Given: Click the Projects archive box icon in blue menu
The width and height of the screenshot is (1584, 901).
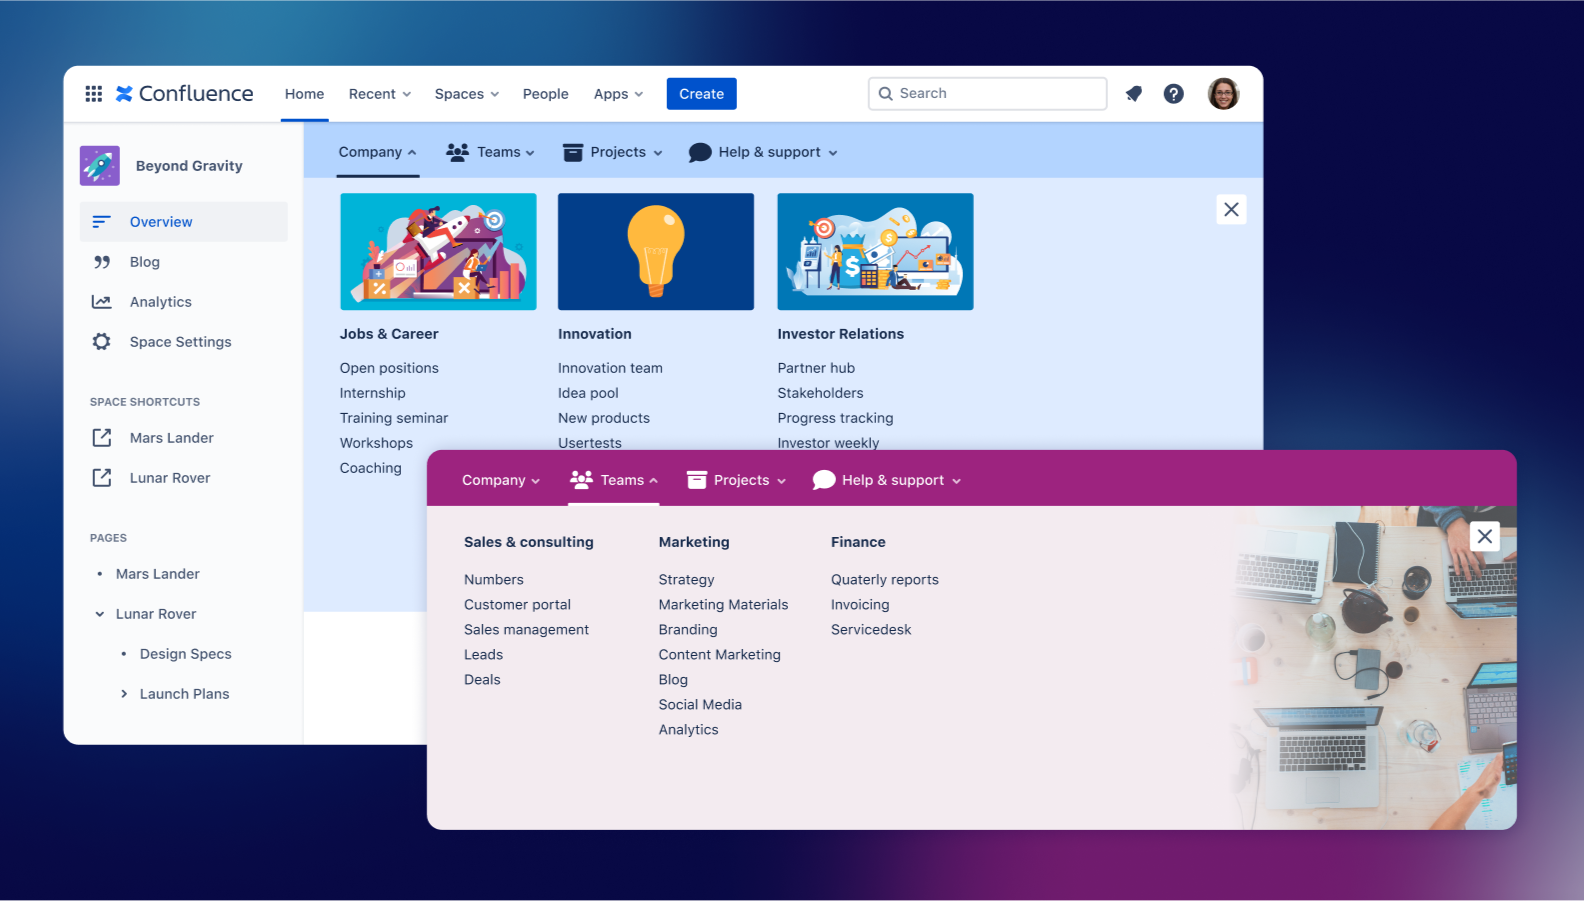Looking at the screenshot, I should (x=573, y=152).
